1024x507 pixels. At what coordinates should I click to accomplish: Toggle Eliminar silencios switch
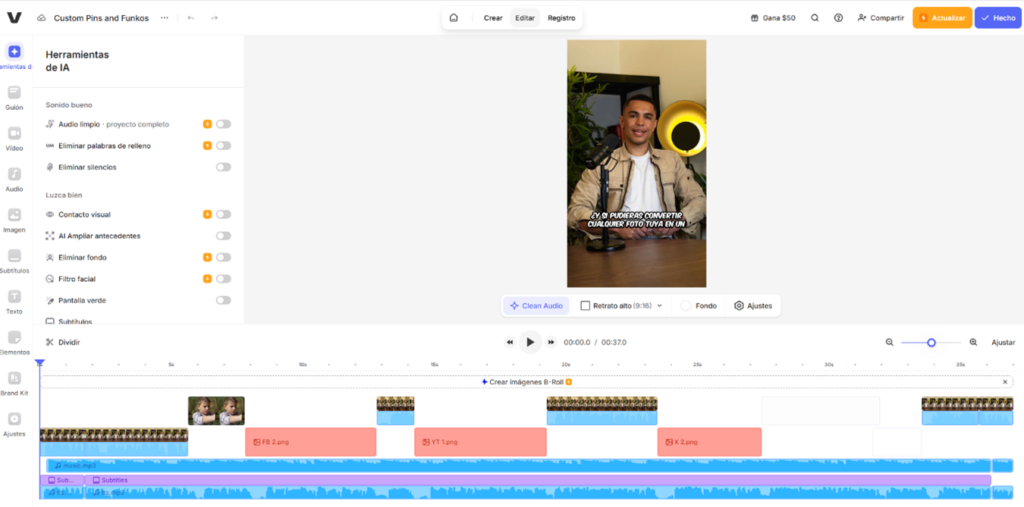click(223, 167)
